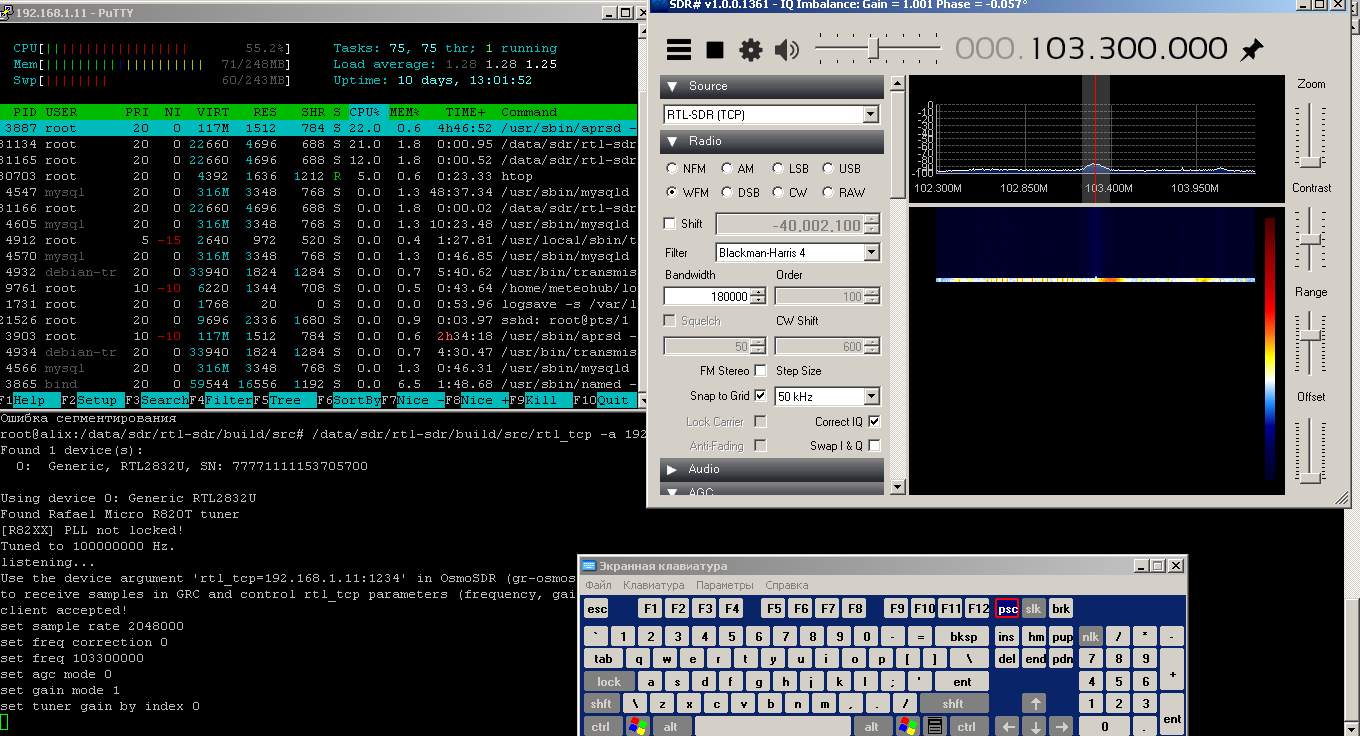Open the Blackman-Harris 4 filter dropdown

[871, 252]
